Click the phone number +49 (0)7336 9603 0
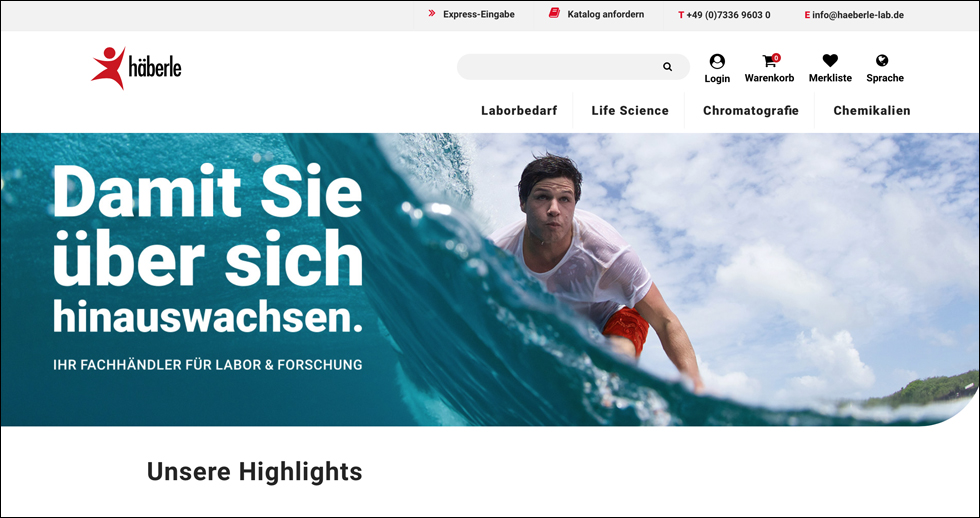Viewport: 980px width, 518px height. point(728,15)
